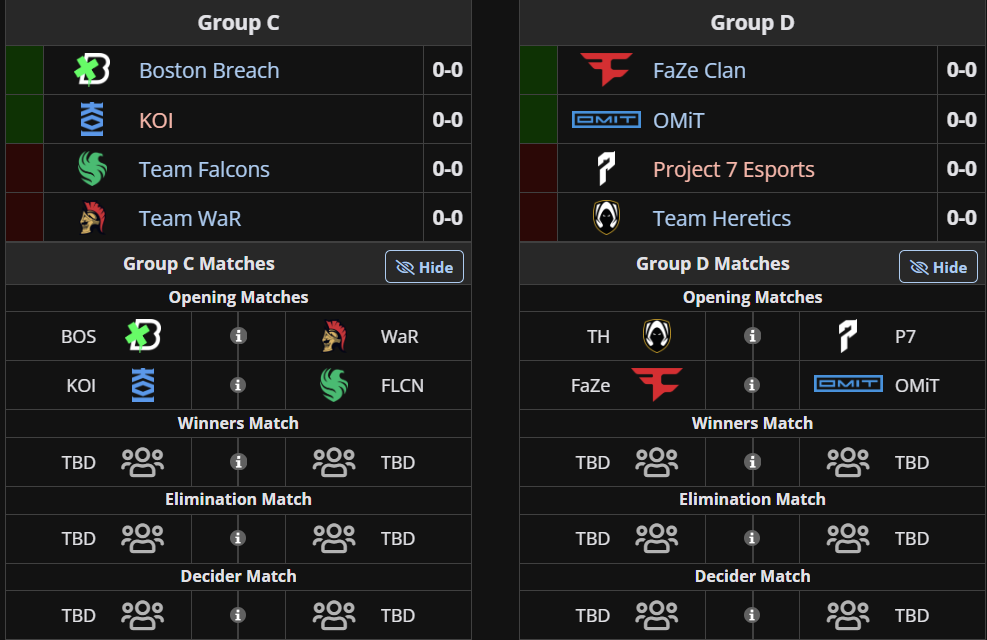Click the FLCN falcon logo in Opening Matches
Screen dimensions: 987x640
pos(334,385)
